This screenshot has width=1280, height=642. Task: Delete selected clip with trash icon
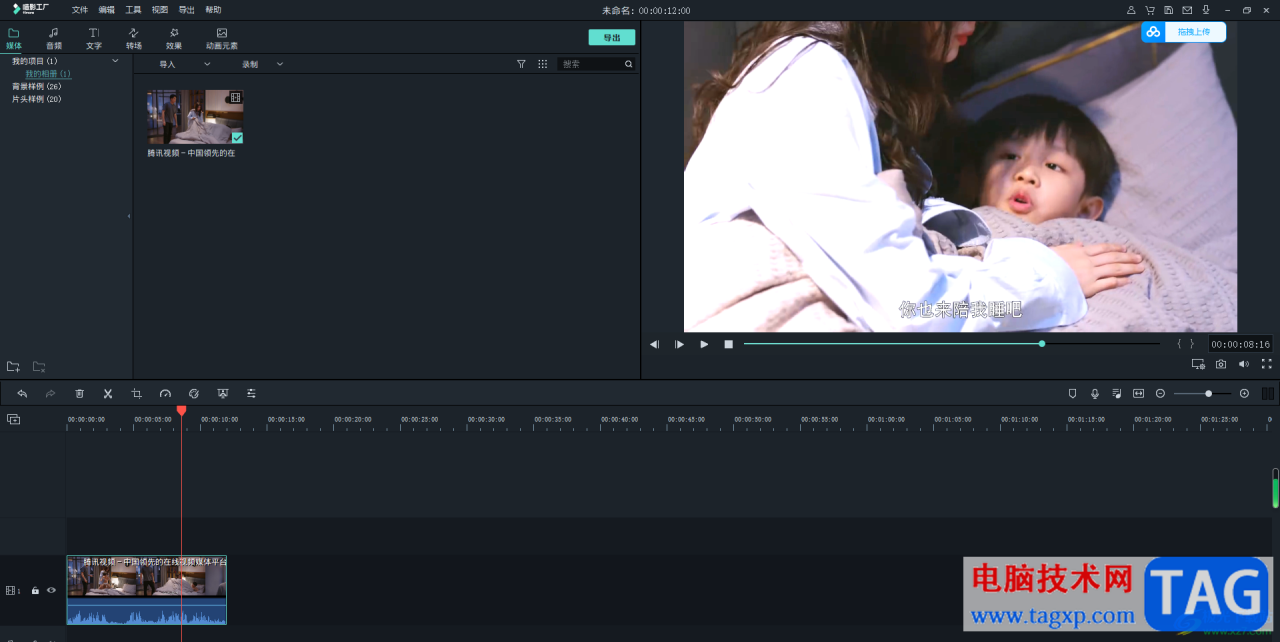pyautogui.click(x=80, y=394)
